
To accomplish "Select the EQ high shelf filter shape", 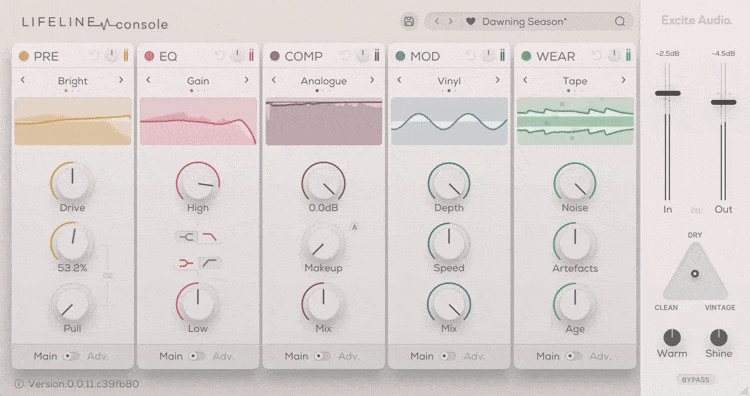I will click(210, 237).
